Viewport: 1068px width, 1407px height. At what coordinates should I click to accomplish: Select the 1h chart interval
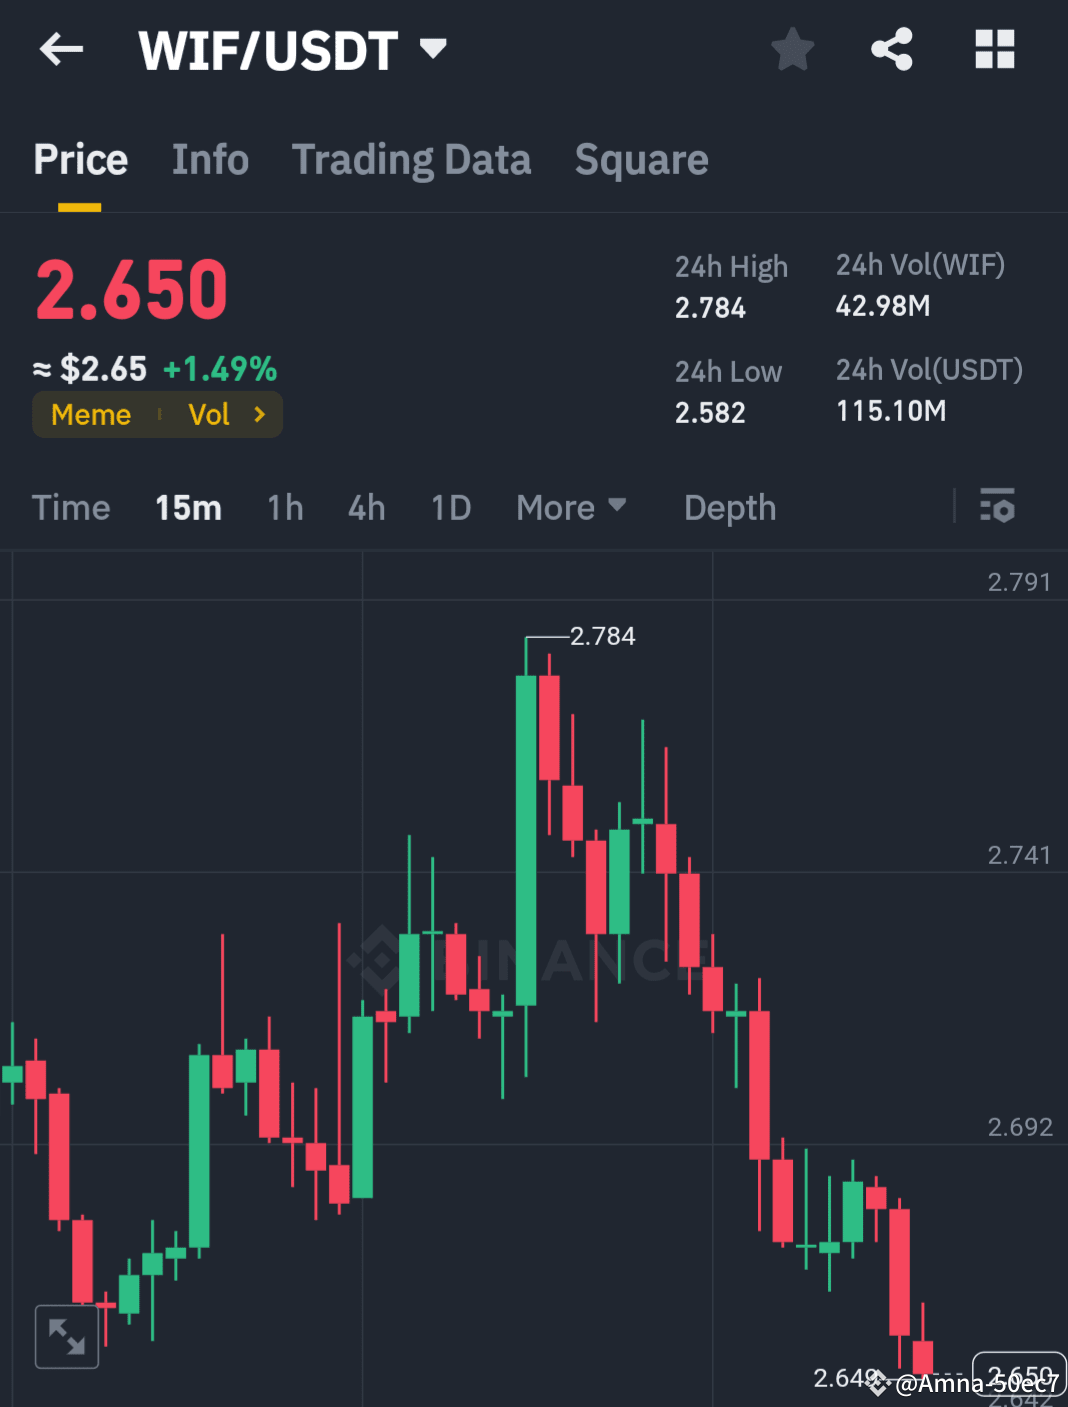coord(284,507)
